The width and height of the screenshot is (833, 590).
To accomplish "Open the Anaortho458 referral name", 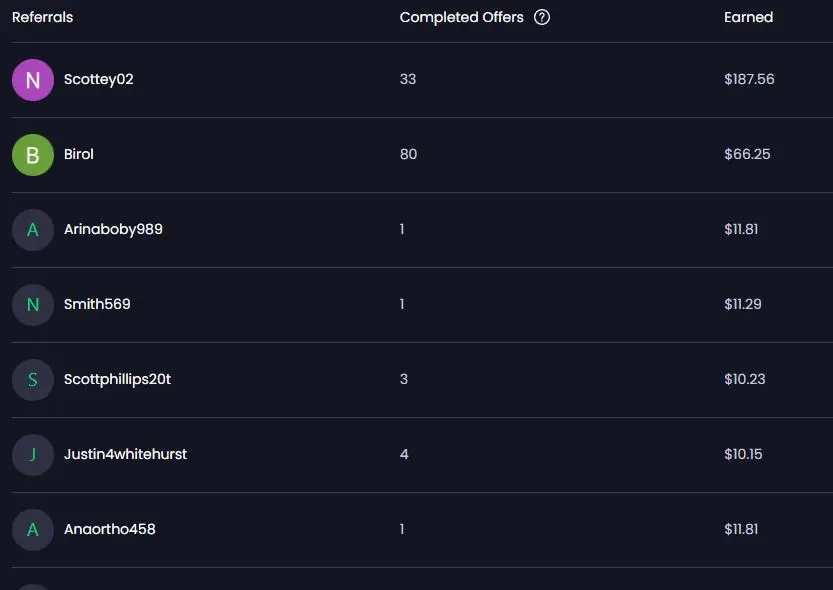I will coord(109,529).
